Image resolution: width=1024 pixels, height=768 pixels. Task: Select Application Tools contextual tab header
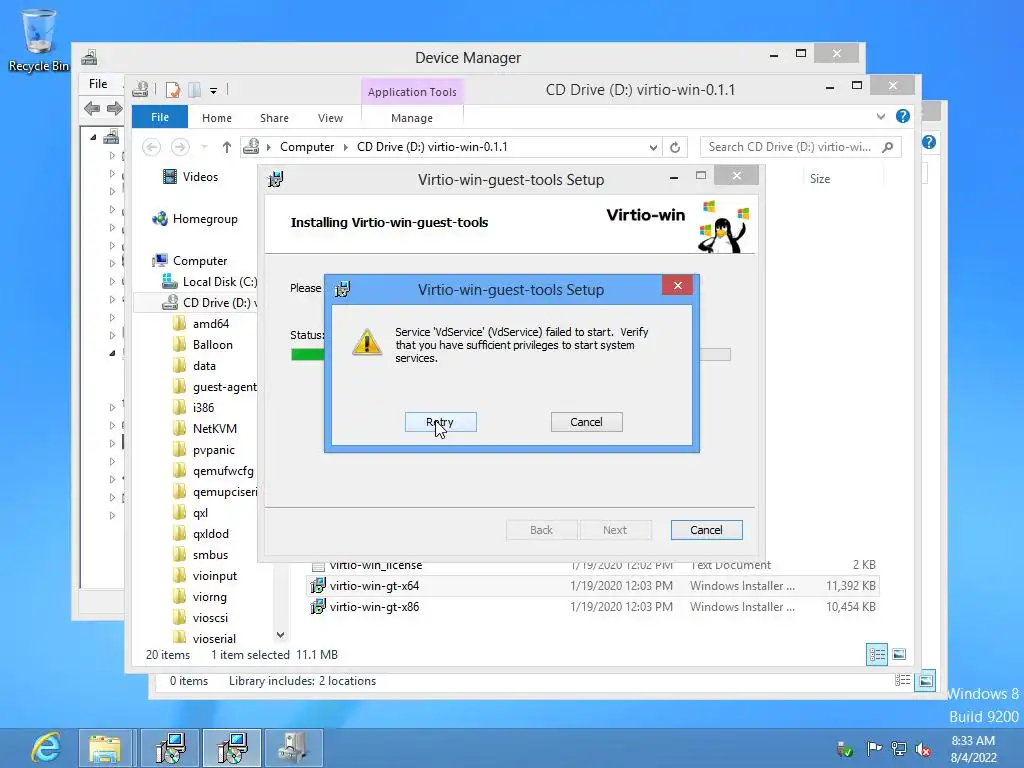(412, 91)
